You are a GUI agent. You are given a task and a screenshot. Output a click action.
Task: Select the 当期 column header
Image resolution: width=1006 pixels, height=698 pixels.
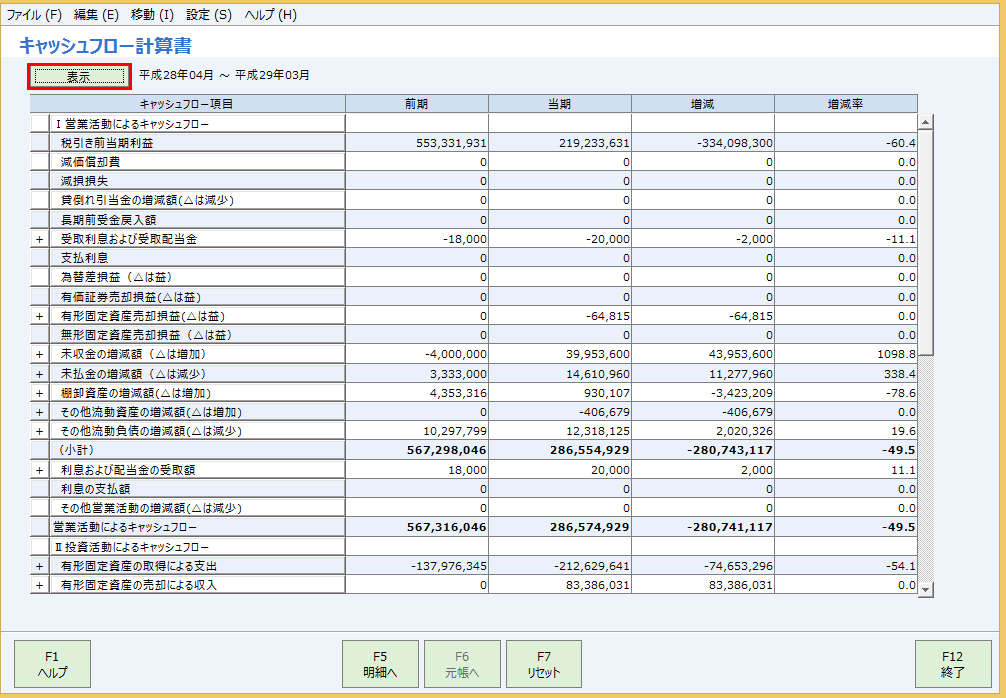coord(560,102)
